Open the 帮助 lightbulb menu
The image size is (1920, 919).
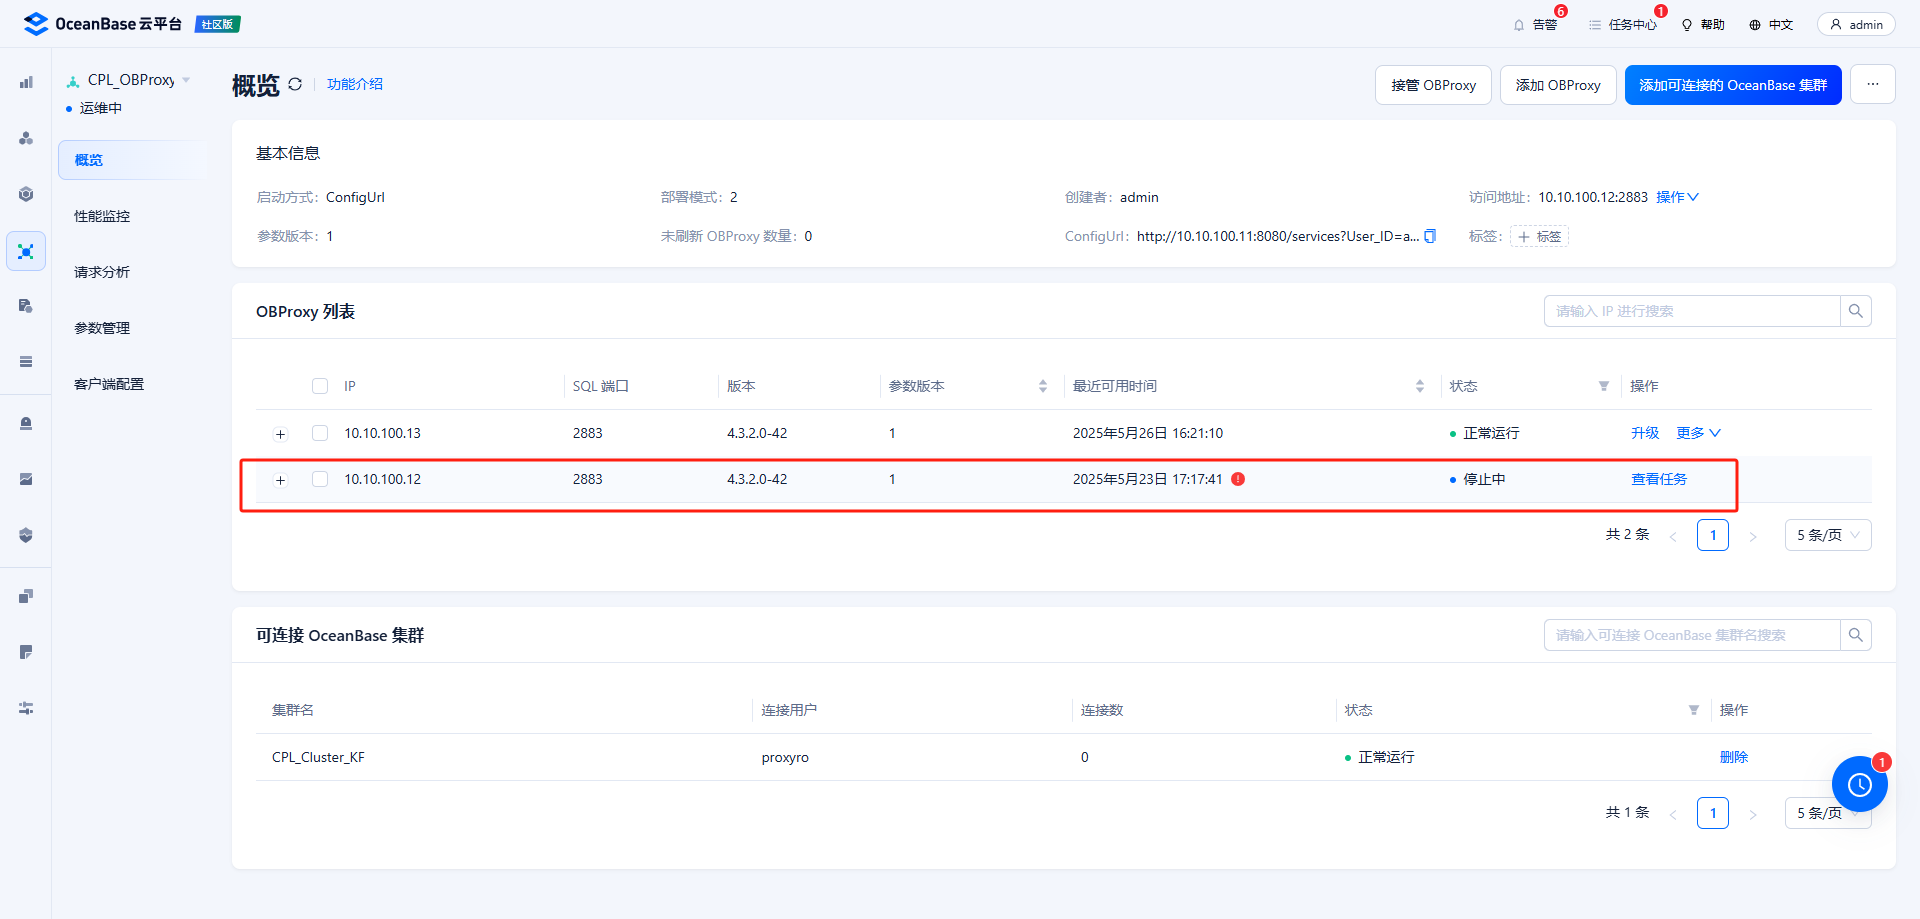click(1703, 25)
